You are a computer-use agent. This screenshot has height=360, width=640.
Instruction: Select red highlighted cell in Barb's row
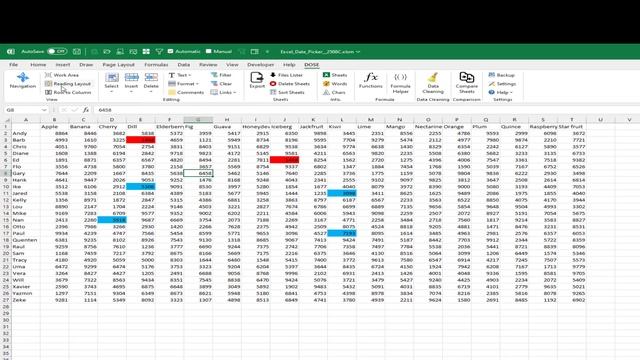coord(140,140)
